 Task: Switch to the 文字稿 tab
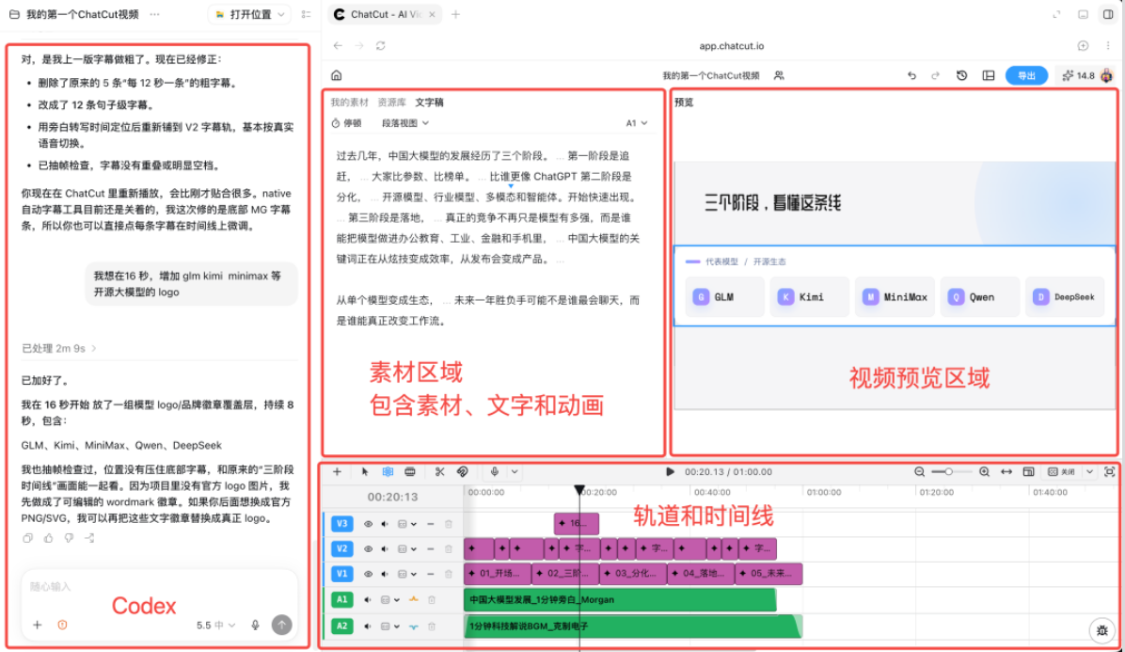429,103
